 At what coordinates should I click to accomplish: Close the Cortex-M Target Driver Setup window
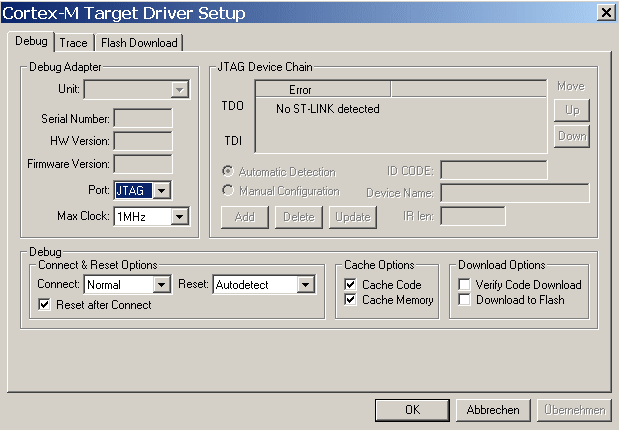pyautogui.click(x=606, y=13)
